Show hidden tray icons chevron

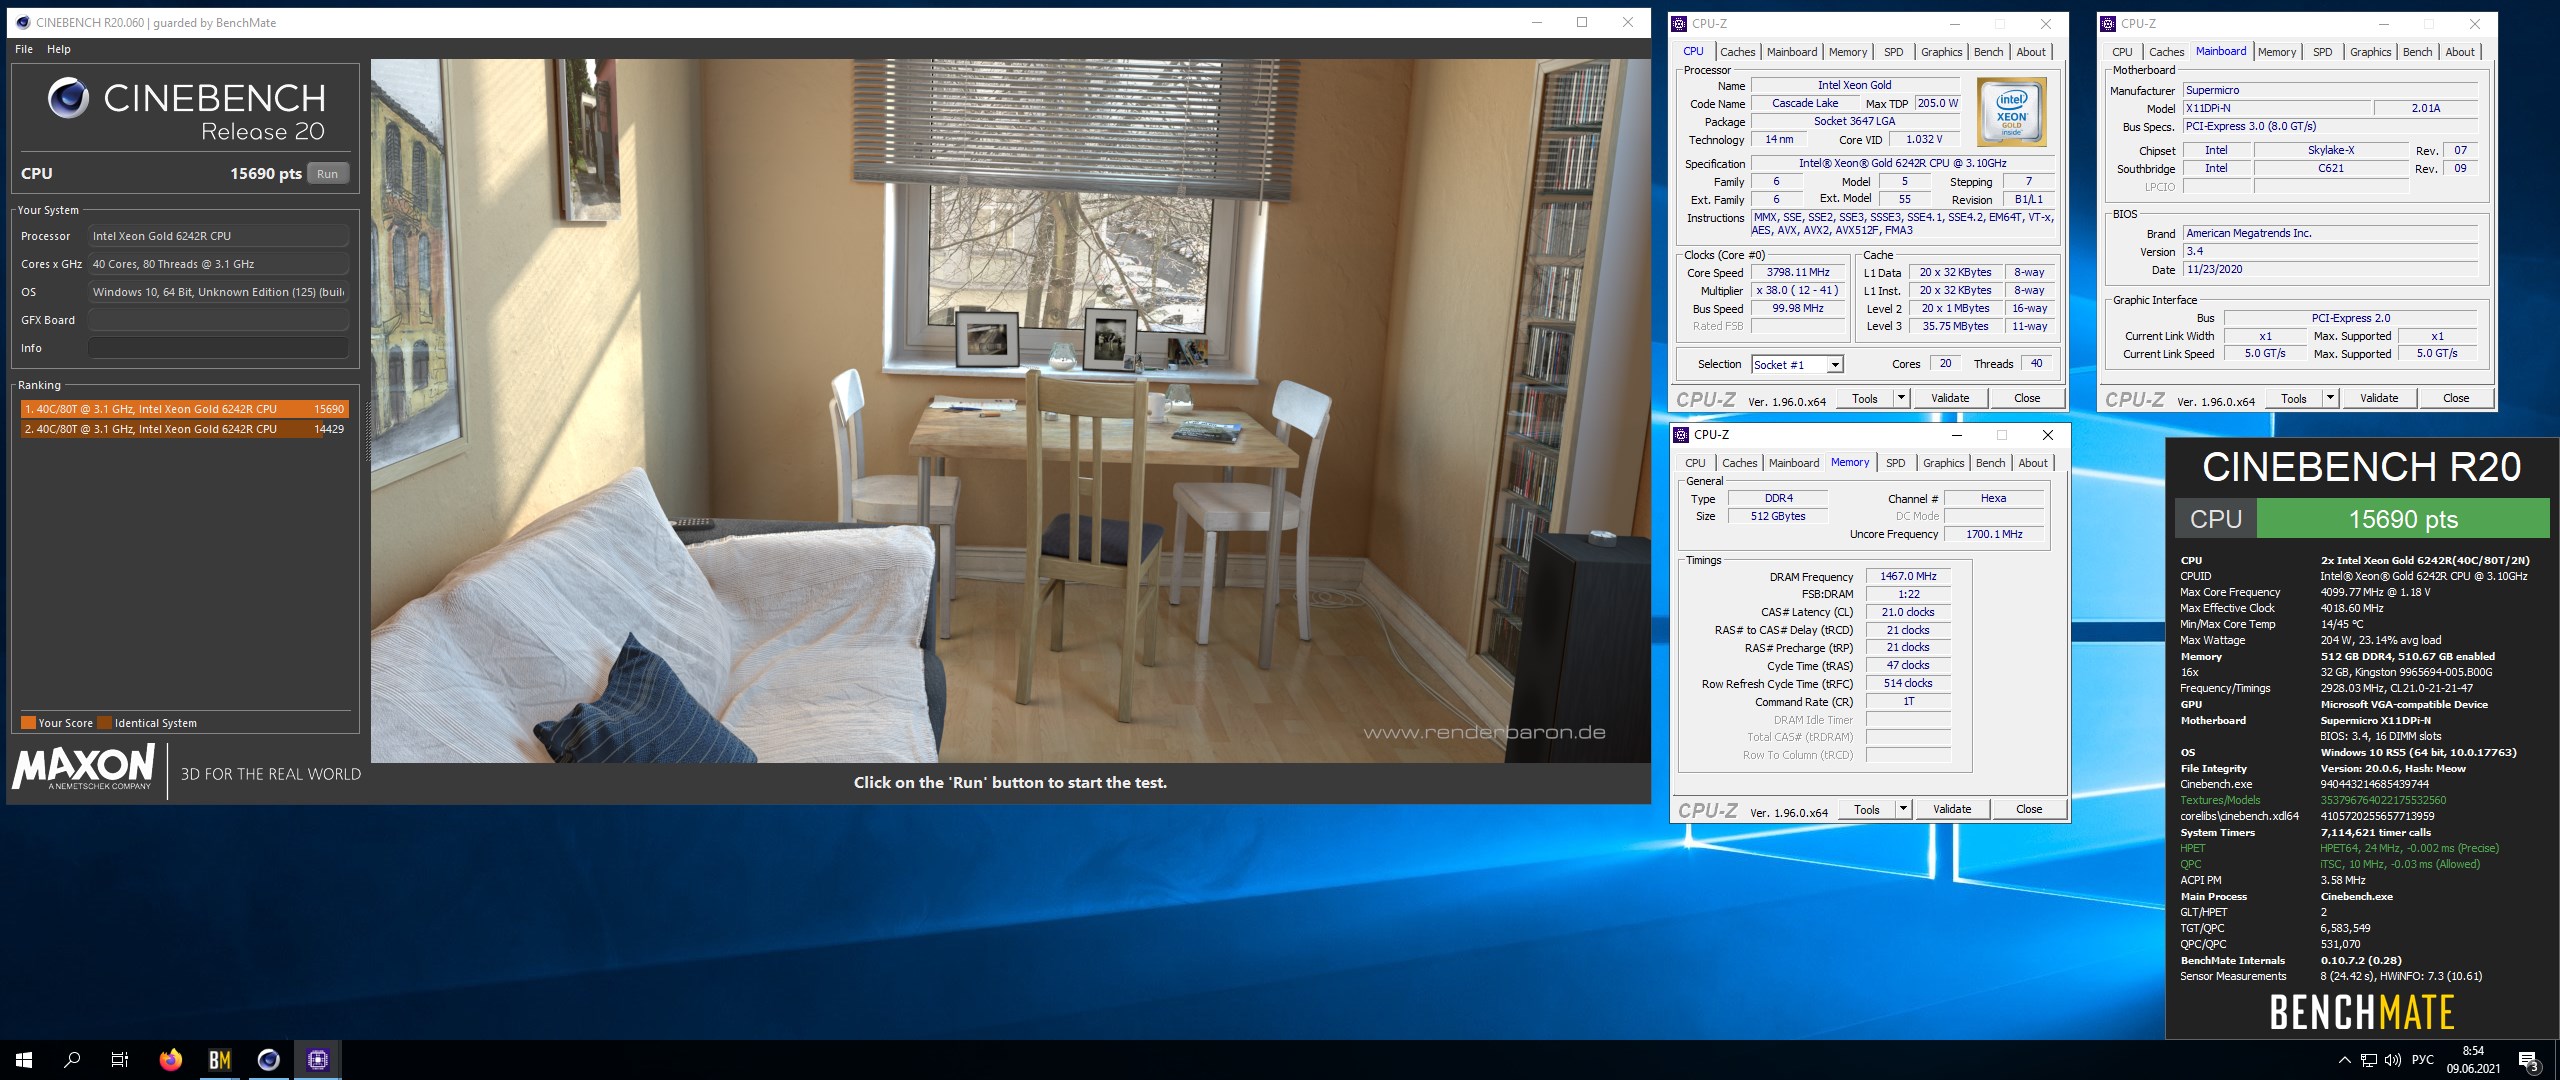click(x=2345, y=1060)
